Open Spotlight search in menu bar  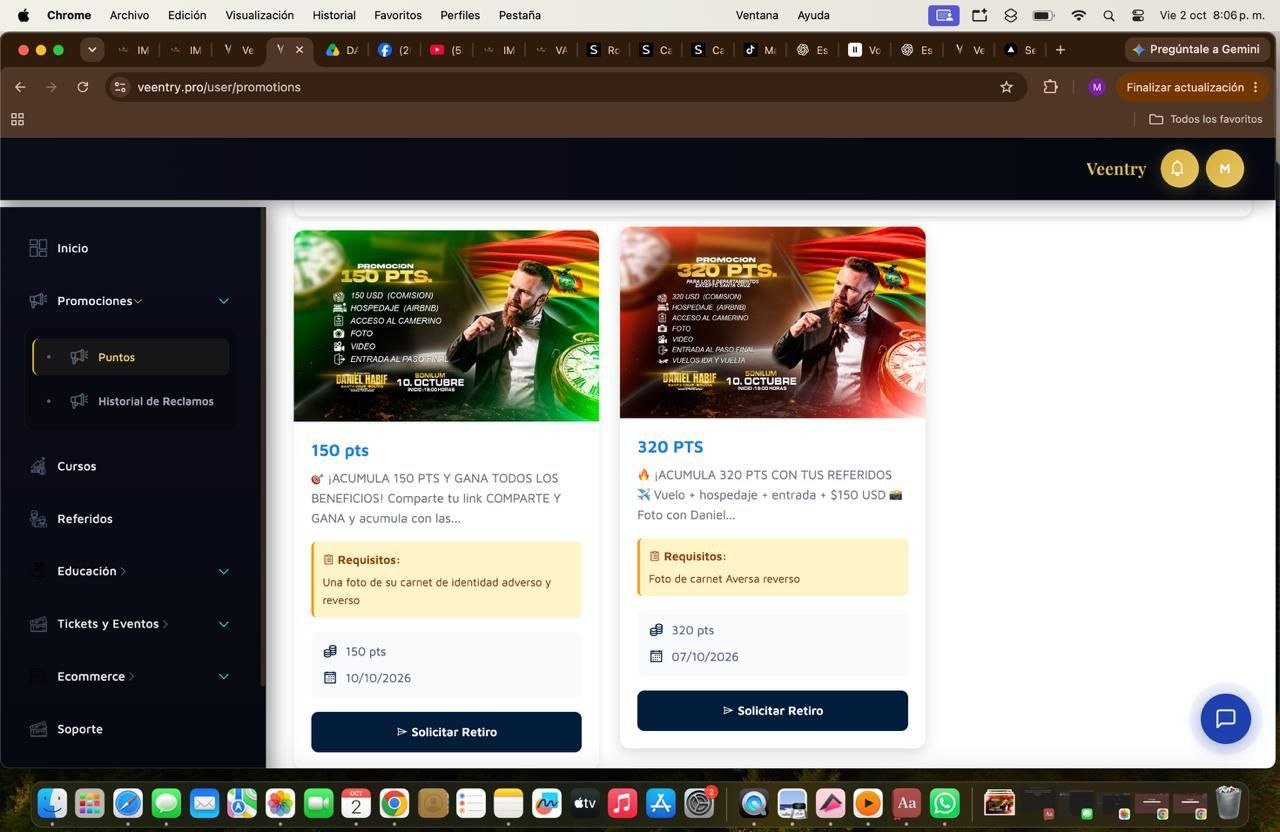pyautogui.click(x=1108, y=15)
